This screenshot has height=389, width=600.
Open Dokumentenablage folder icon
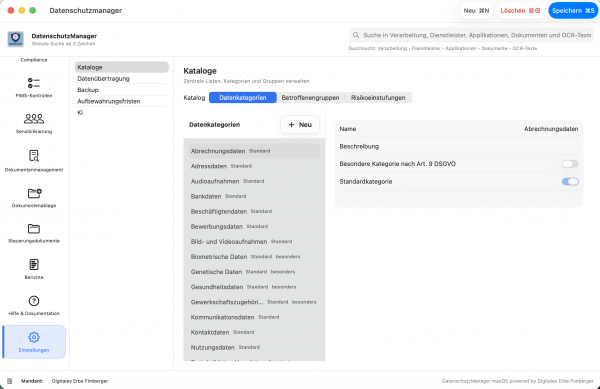34,193
